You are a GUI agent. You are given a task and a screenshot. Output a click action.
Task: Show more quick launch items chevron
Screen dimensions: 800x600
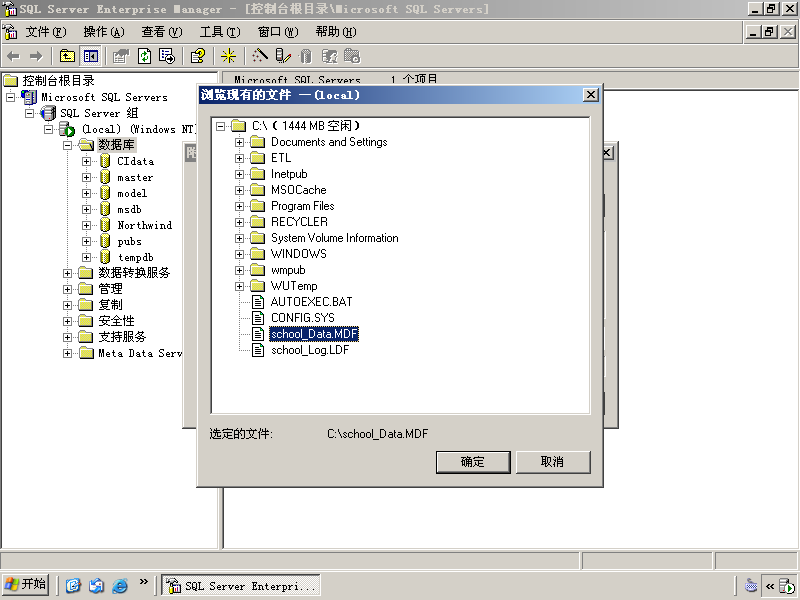[143, 582]
